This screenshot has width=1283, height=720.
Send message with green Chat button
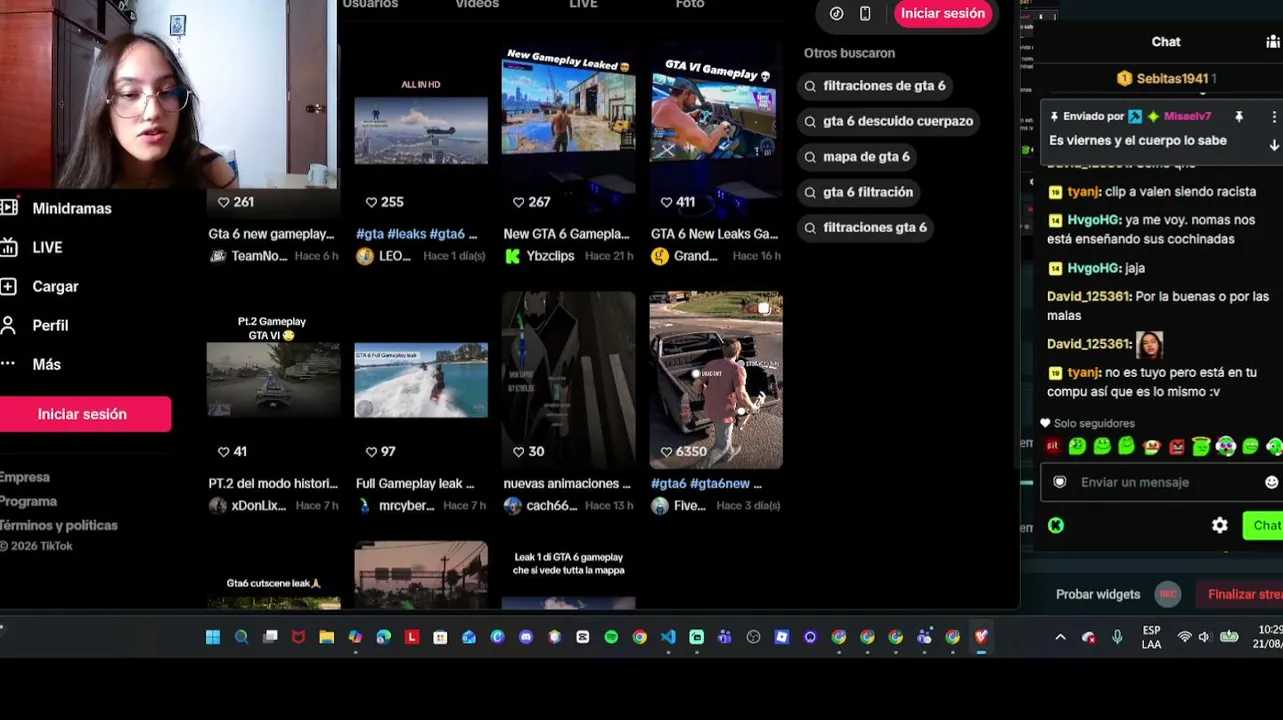point(1263,525)
